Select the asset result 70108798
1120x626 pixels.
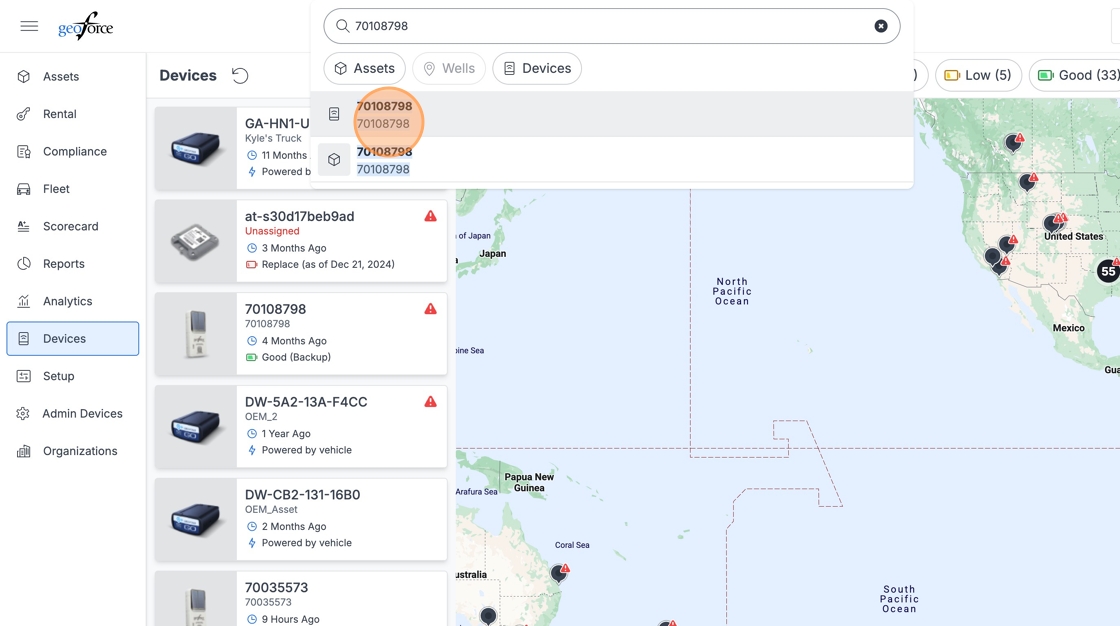[384, 160]
